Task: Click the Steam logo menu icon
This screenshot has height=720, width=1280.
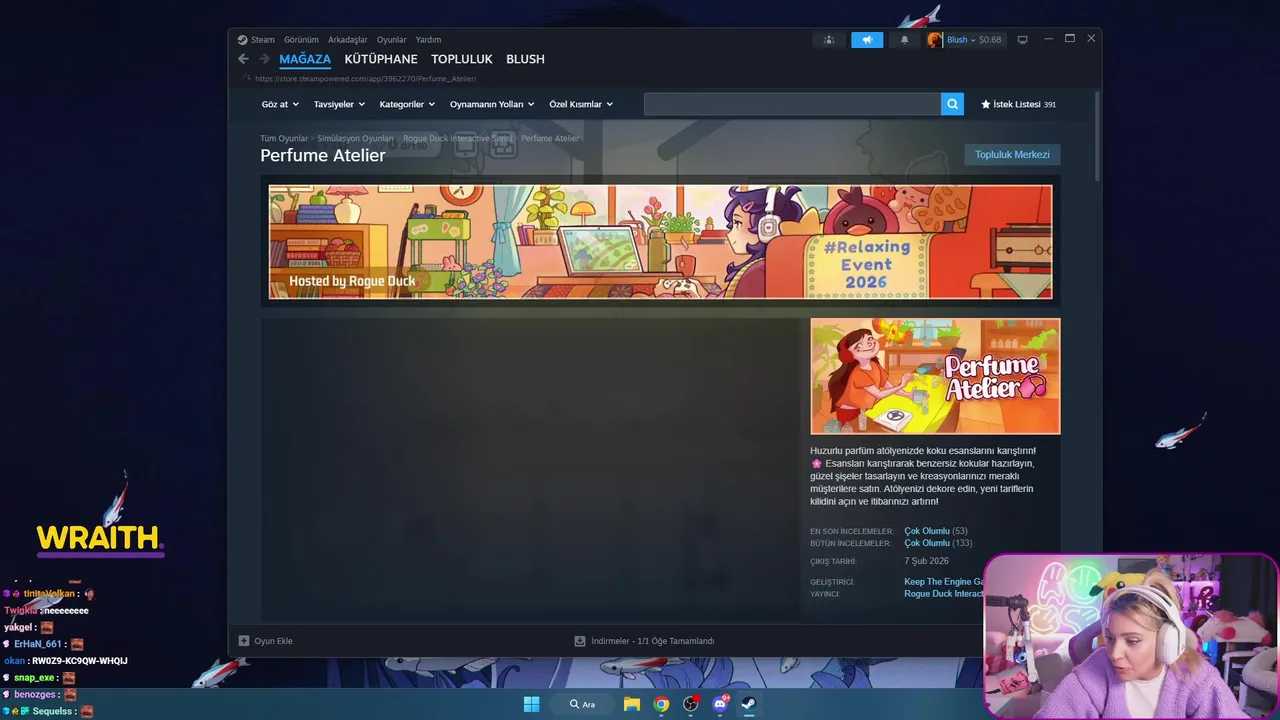Action: tap(242, 40)
